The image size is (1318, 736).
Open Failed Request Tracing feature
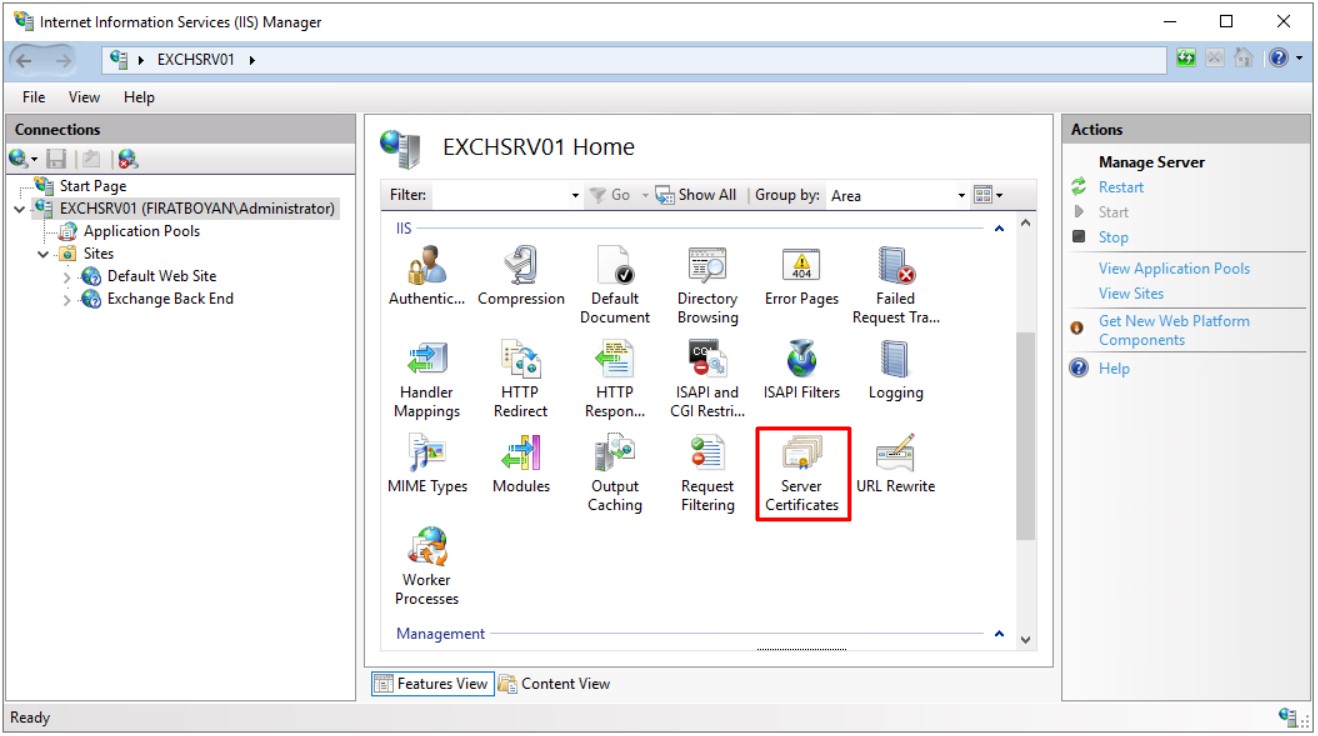(x=895, y=286)
